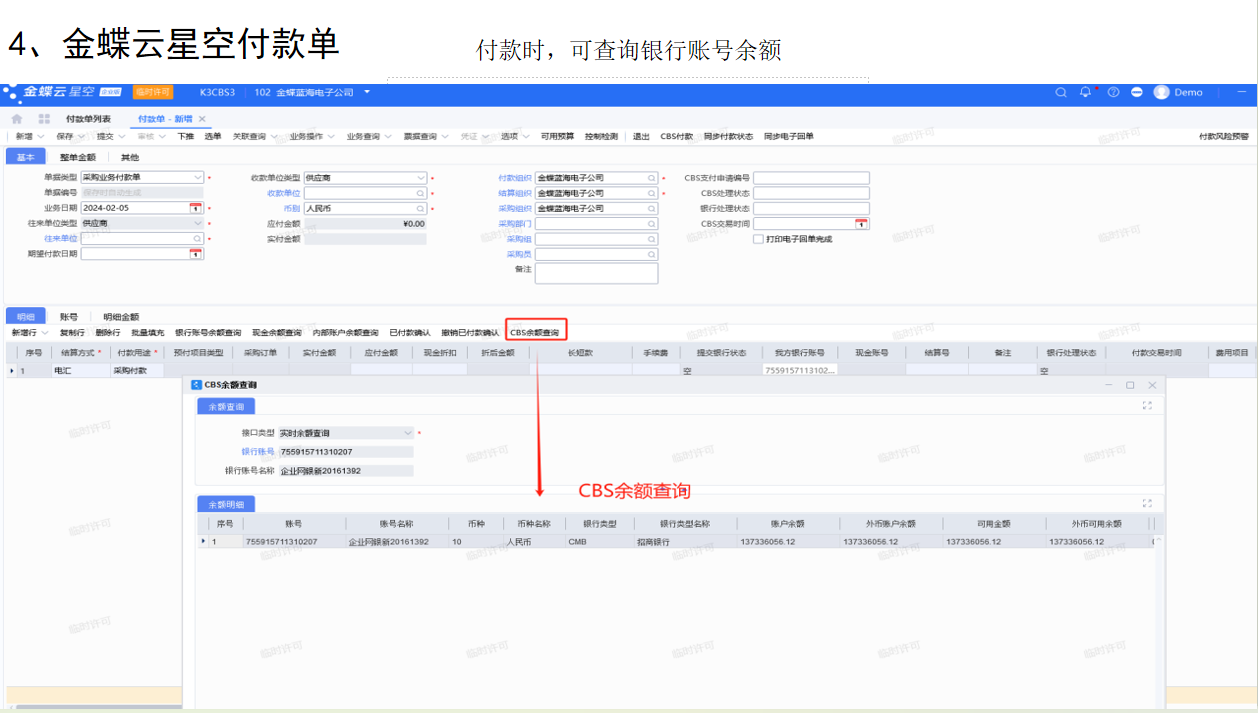Click the Demo user avatar
This screenshot has width=1258, height=713.
pyautogui.click(x=1161, y=92)
